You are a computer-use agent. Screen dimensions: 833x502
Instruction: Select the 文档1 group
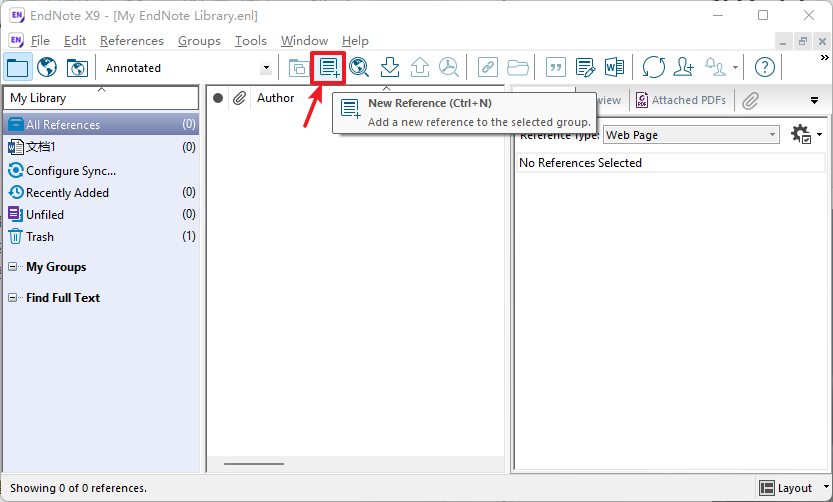coord(101,147)
